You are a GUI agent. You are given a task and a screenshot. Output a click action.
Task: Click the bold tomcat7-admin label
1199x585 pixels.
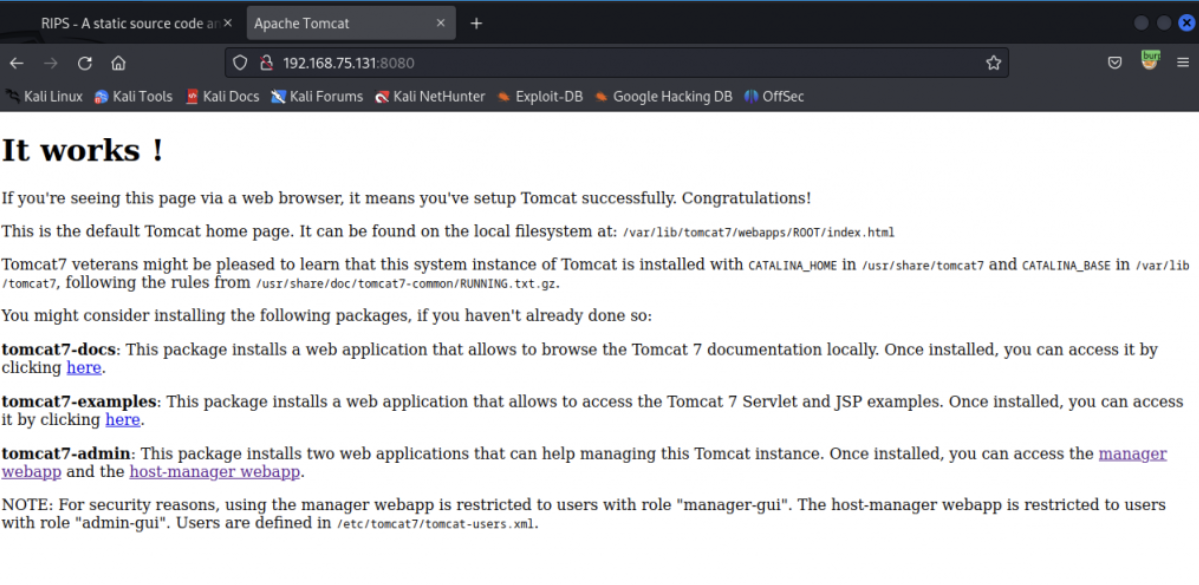[67, 453]
